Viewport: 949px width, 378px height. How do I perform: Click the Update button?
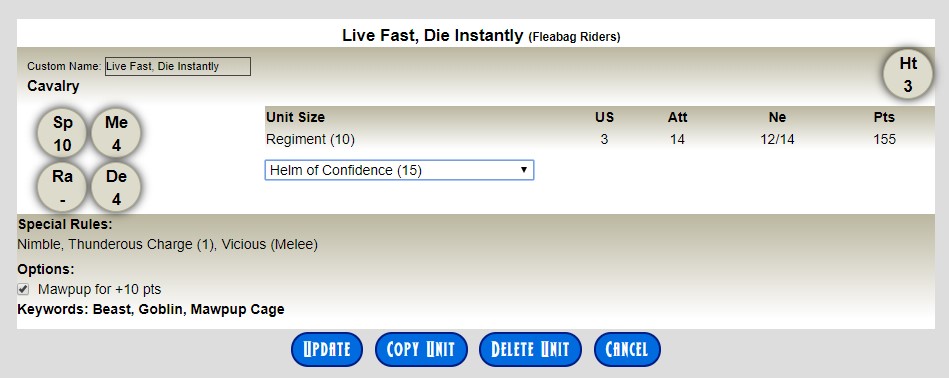click(327, 350)
